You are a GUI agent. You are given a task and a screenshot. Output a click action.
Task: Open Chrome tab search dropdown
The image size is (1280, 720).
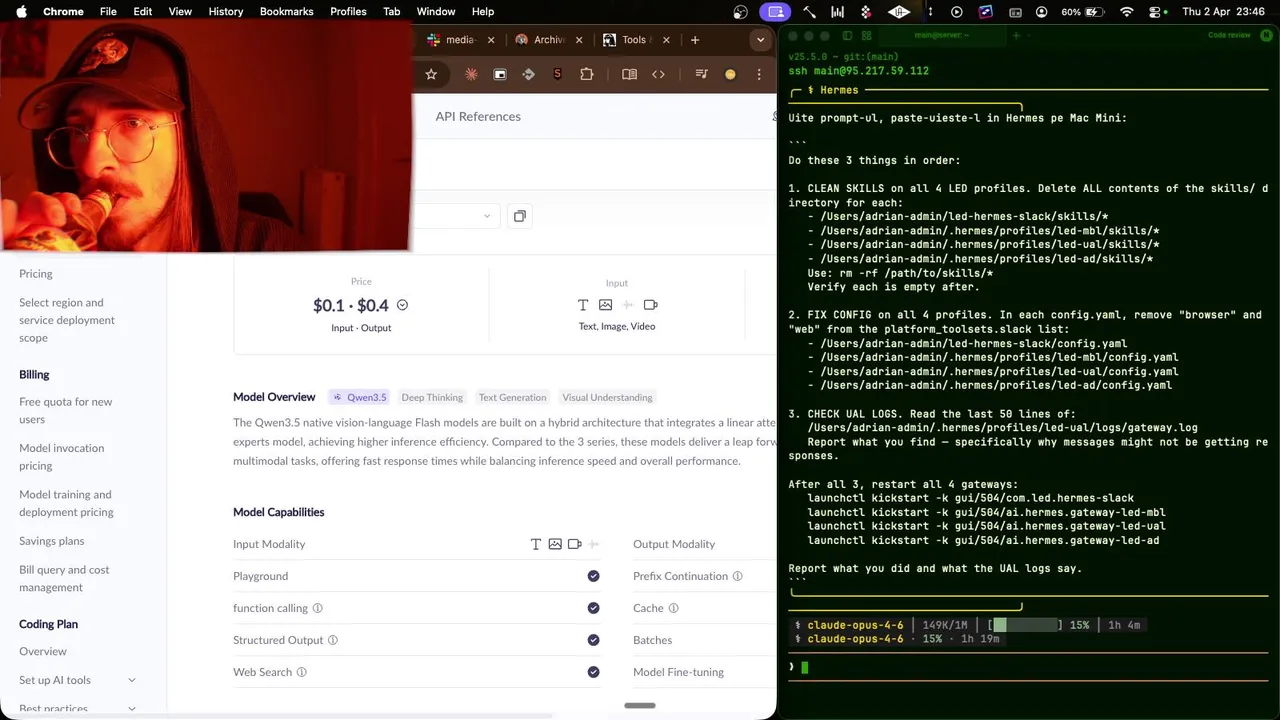click(761, 40)
